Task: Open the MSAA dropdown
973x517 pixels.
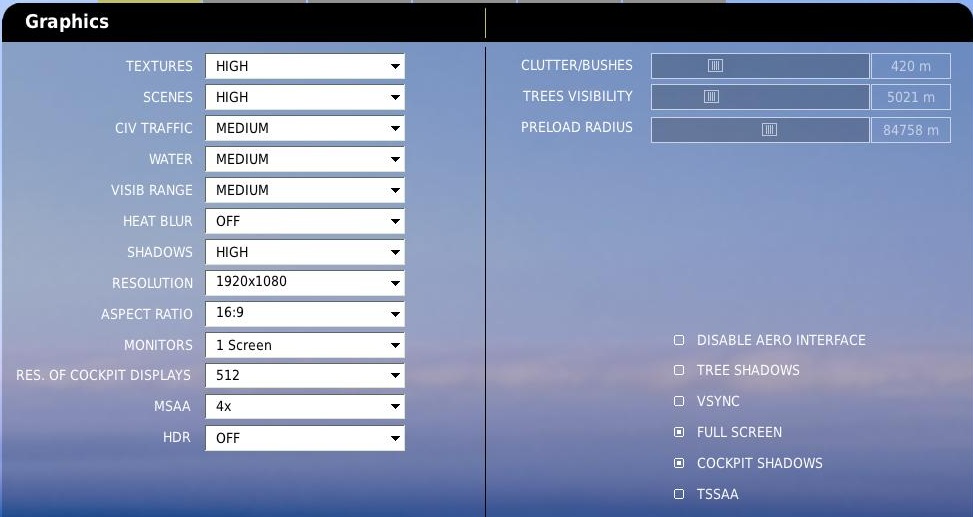Action: (x=305, y=407)
